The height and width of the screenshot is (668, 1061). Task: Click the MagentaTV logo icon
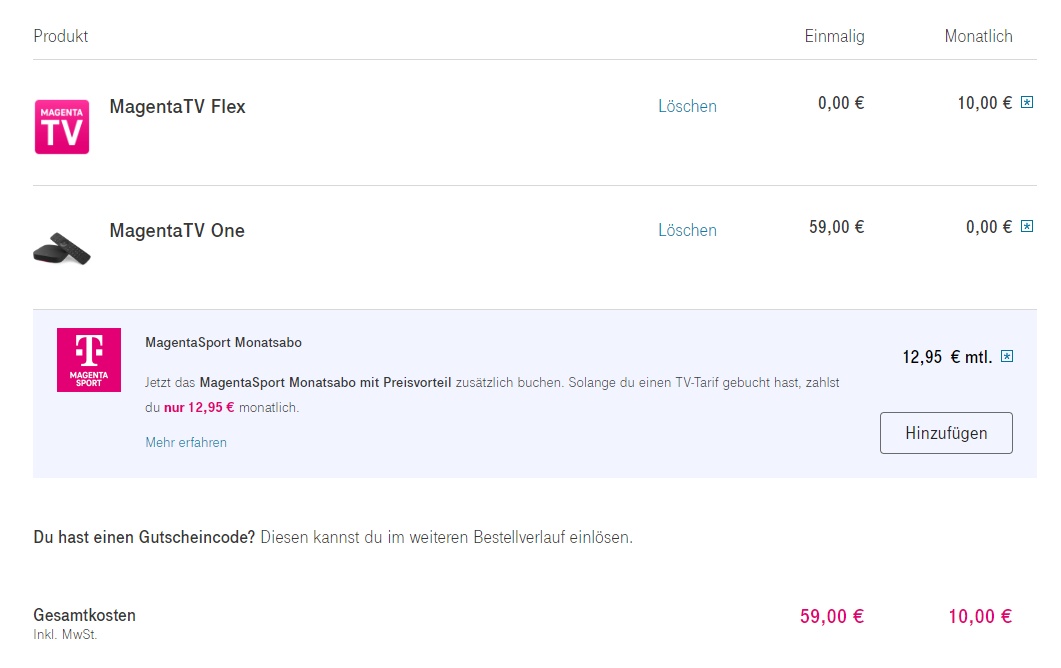pyautogui.click(x=62, y=126)
